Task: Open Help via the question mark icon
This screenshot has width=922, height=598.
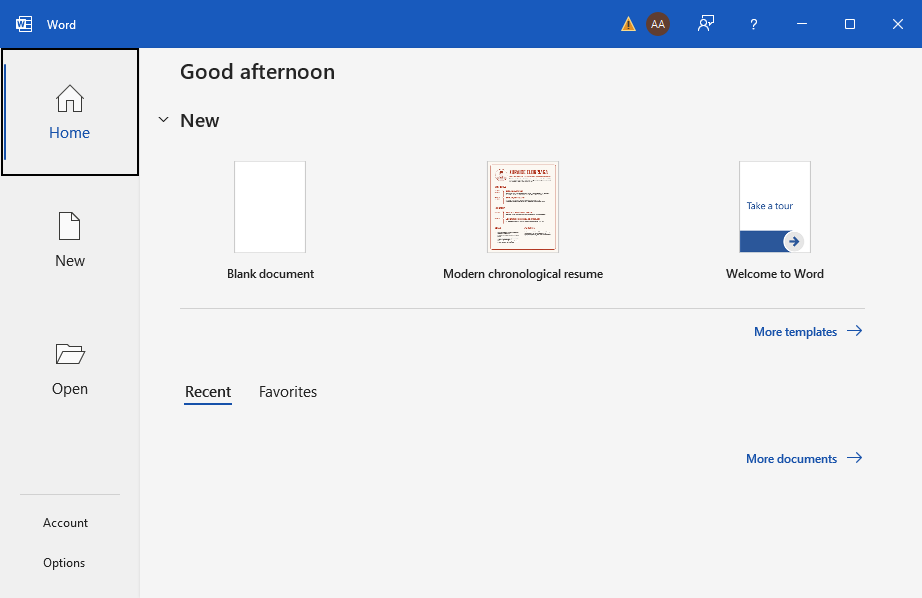Action: coord(753,23)
